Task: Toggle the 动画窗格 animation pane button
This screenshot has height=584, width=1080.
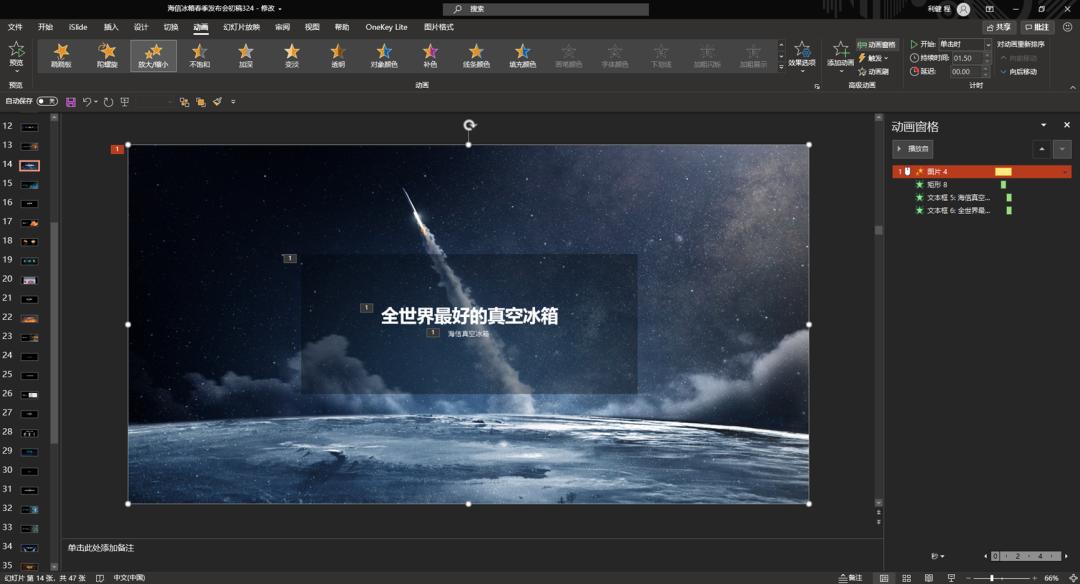Action: click(x=877, y=45)
